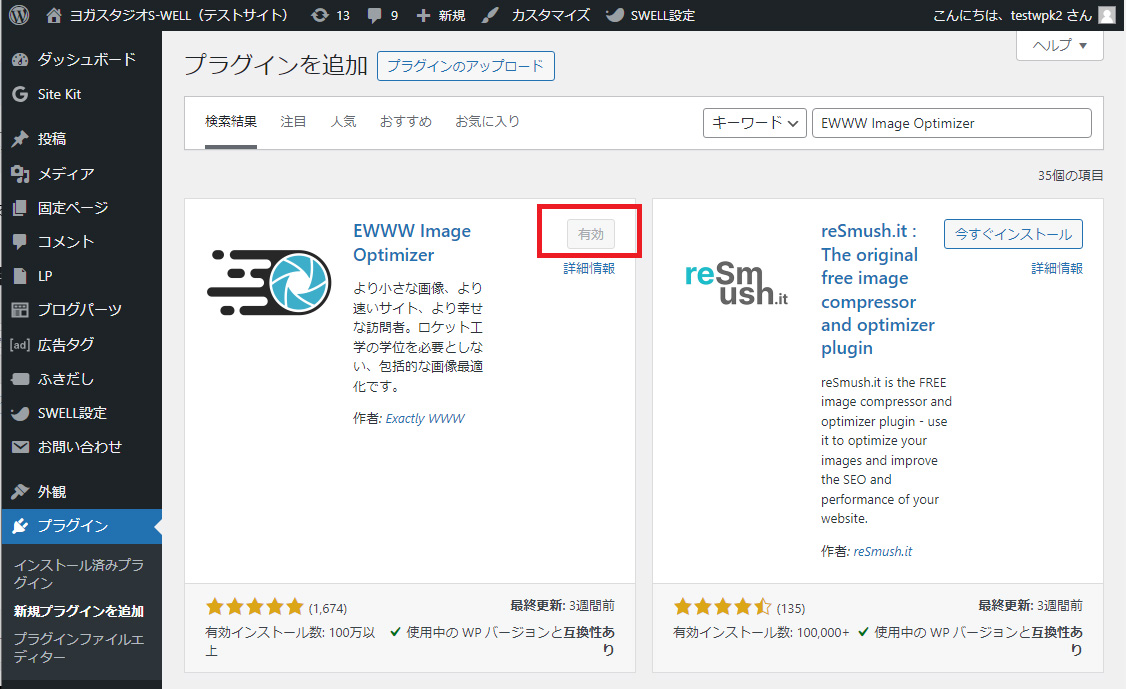Expand the ヘルプ panel
This screenshot has height=689, width=1127.
click(1059, 45)
